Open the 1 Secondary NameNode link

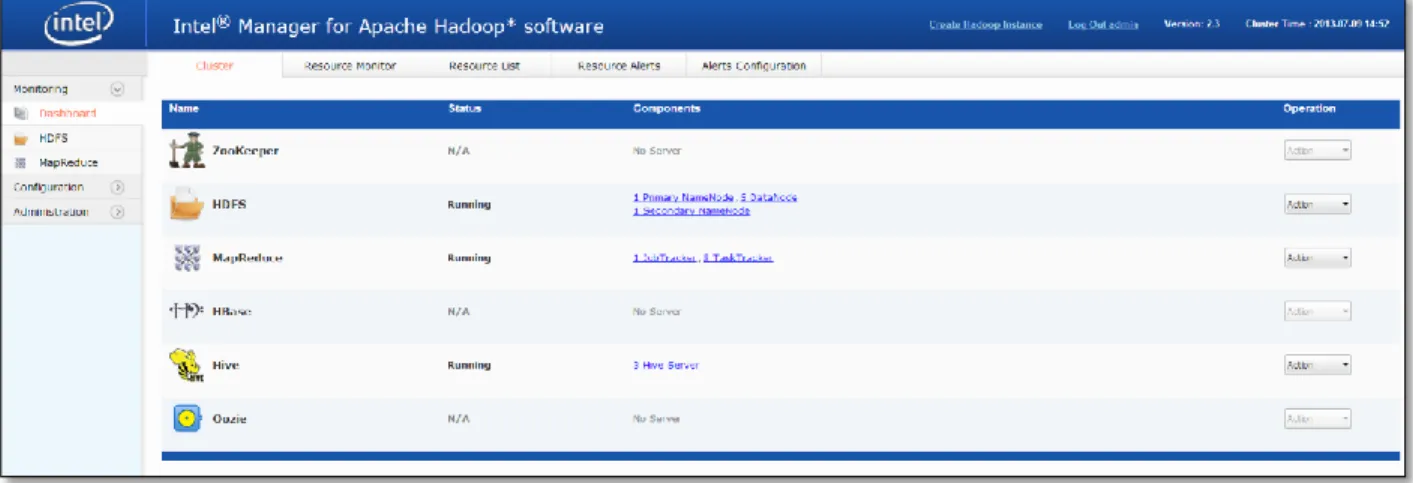691,211
